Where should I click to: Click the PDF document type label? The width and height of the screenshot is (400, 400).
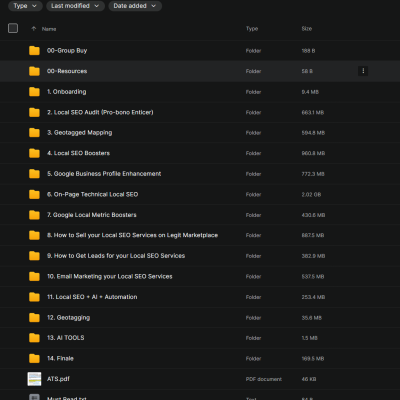tap(264, 379)
